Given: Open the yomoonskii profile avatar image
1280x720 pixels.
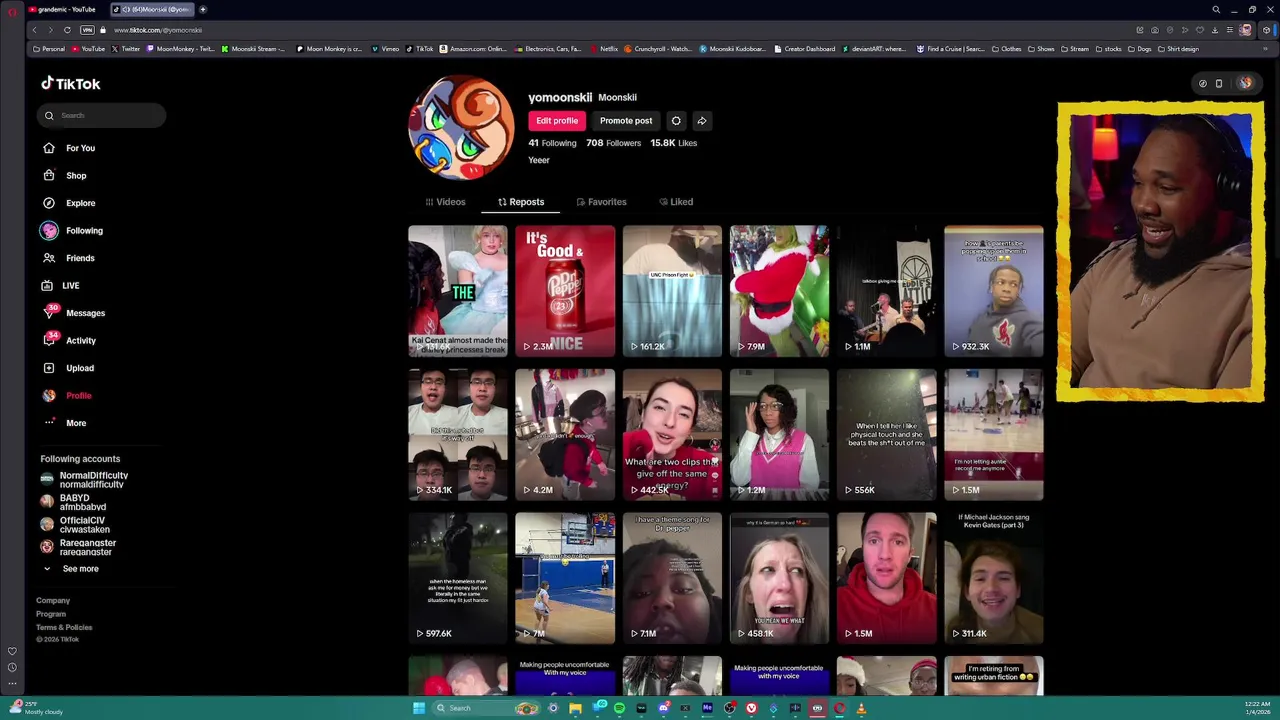Looking at the screenshot, I should pos(461,128).
